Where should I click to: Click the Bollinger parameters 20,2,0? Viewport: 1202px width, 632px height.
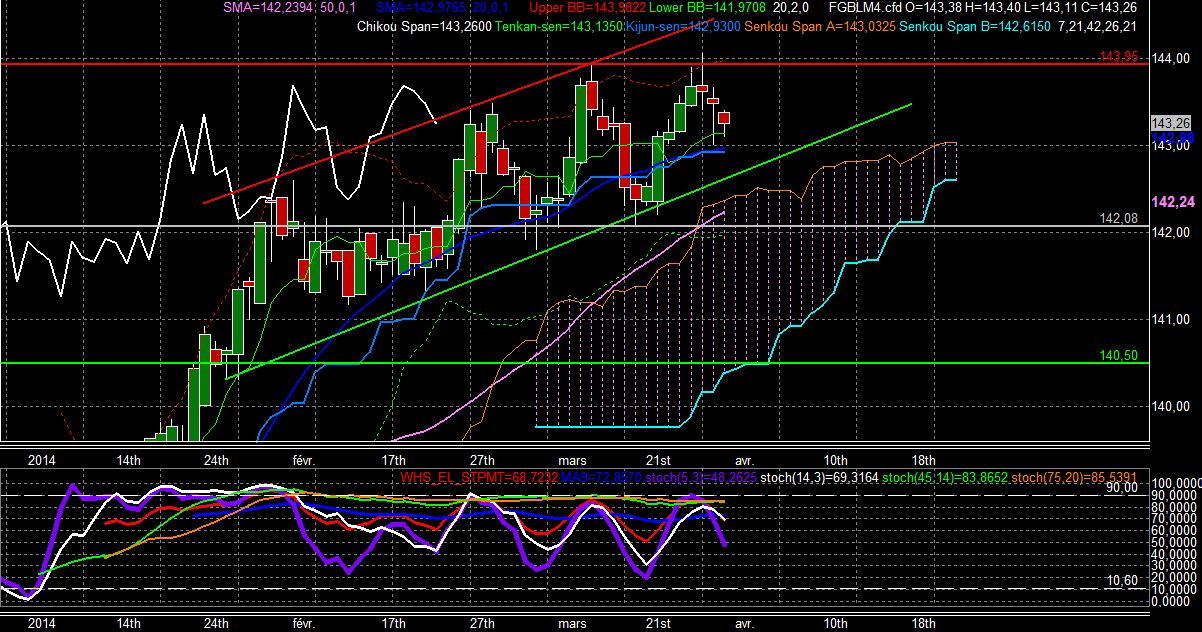pyautogui.click(x=792, y=8)
